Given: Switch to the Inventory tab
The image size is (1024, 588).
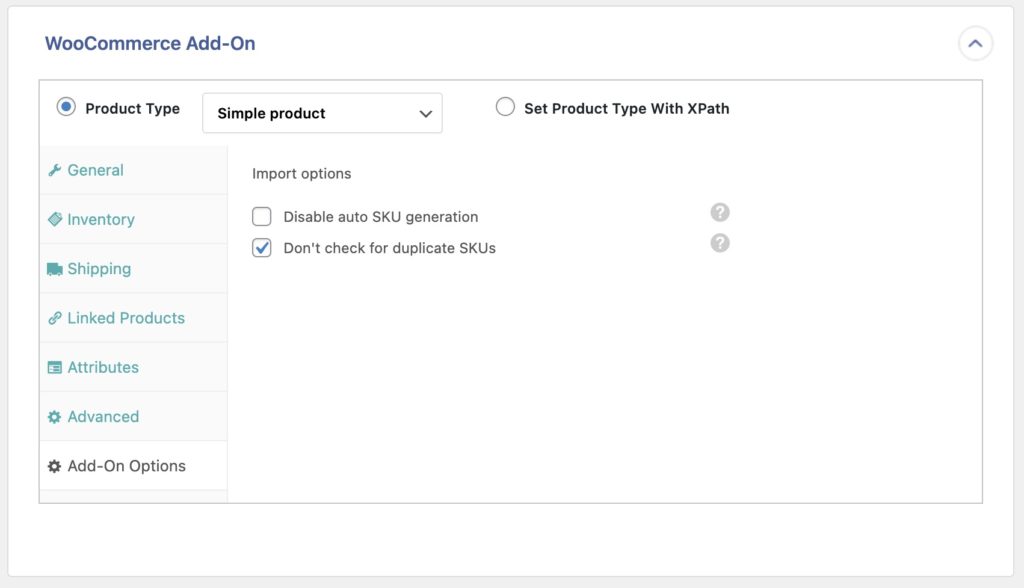Looking at the screenshot, I should [100, 219].
